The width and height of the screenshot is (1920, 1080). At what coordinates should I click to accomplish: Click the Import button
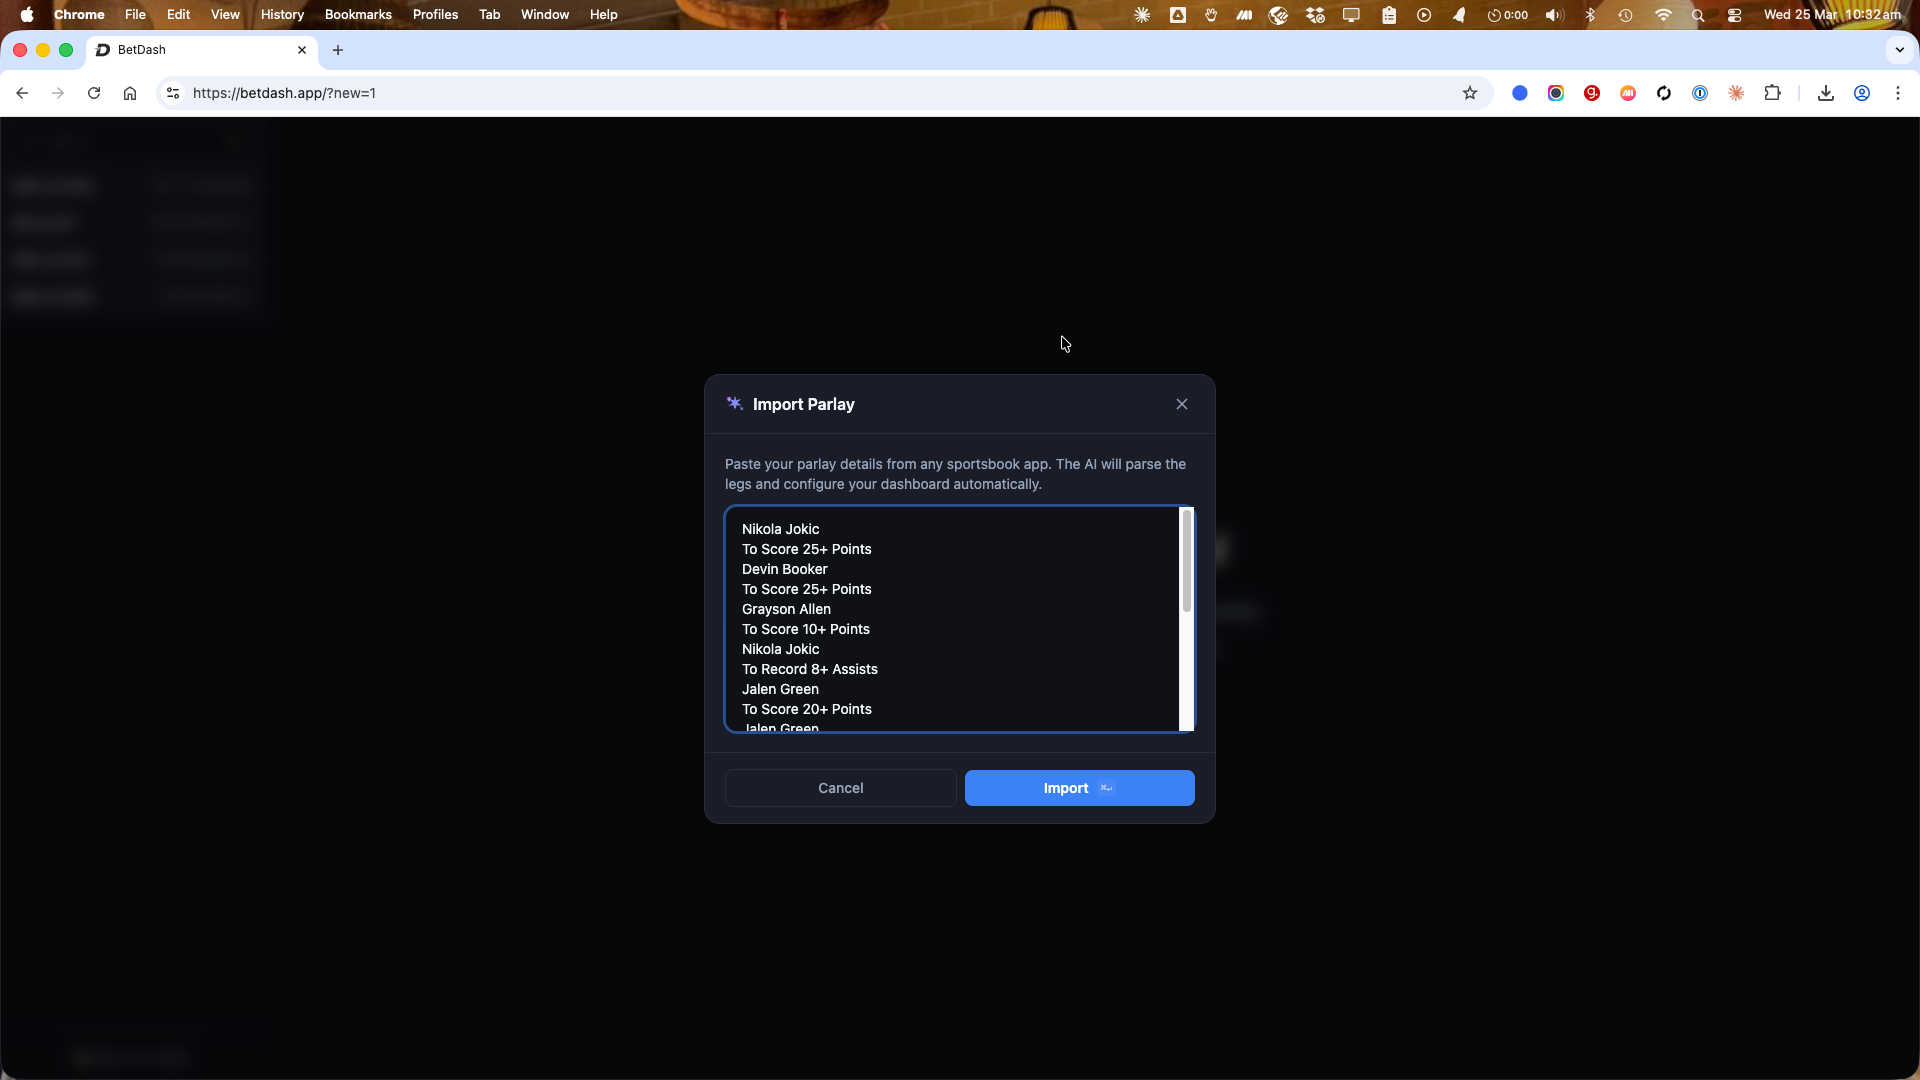click(x=1079, y=788)
